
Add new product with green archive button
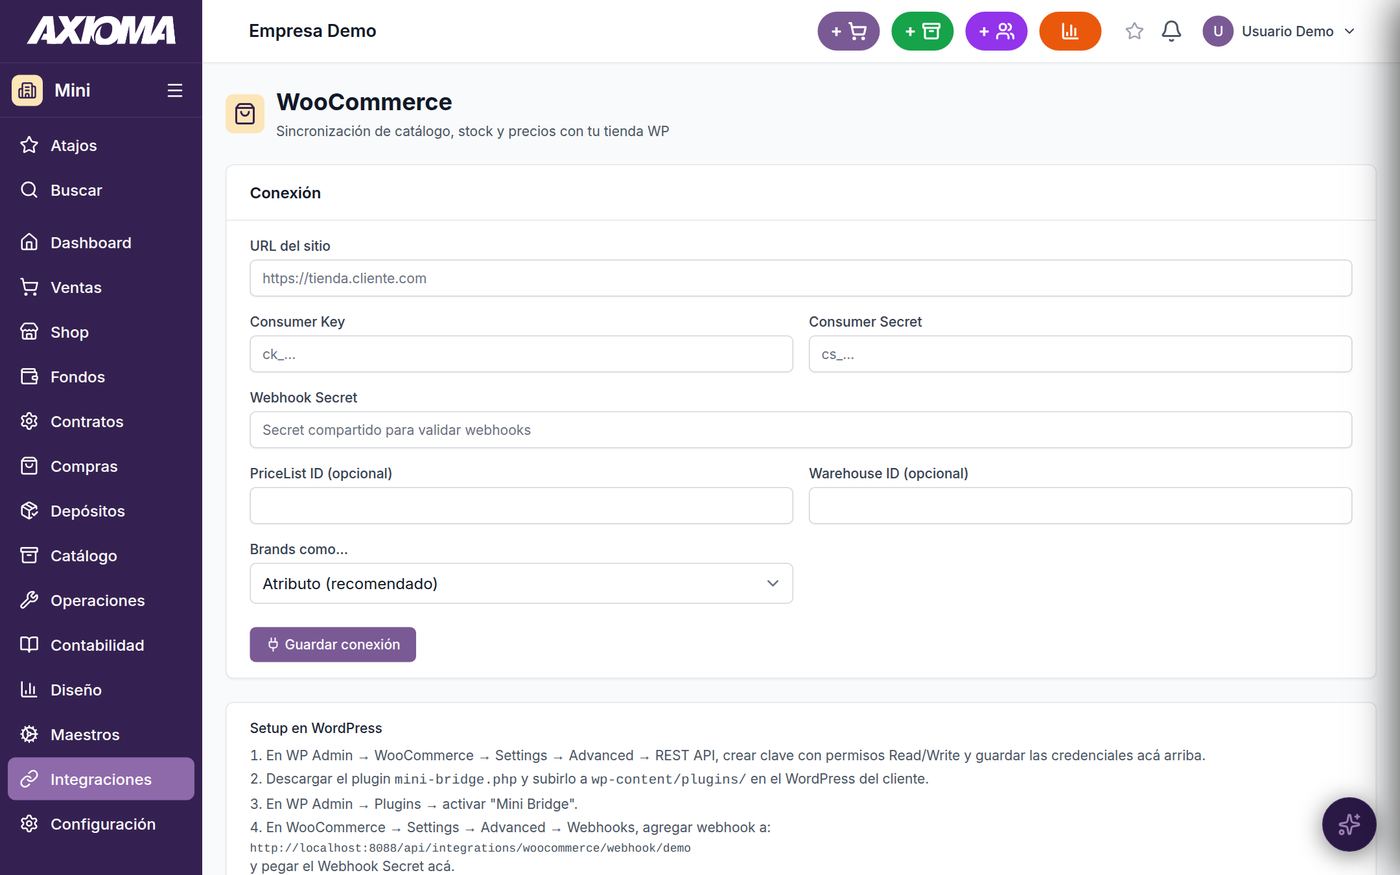coord(922,31)
